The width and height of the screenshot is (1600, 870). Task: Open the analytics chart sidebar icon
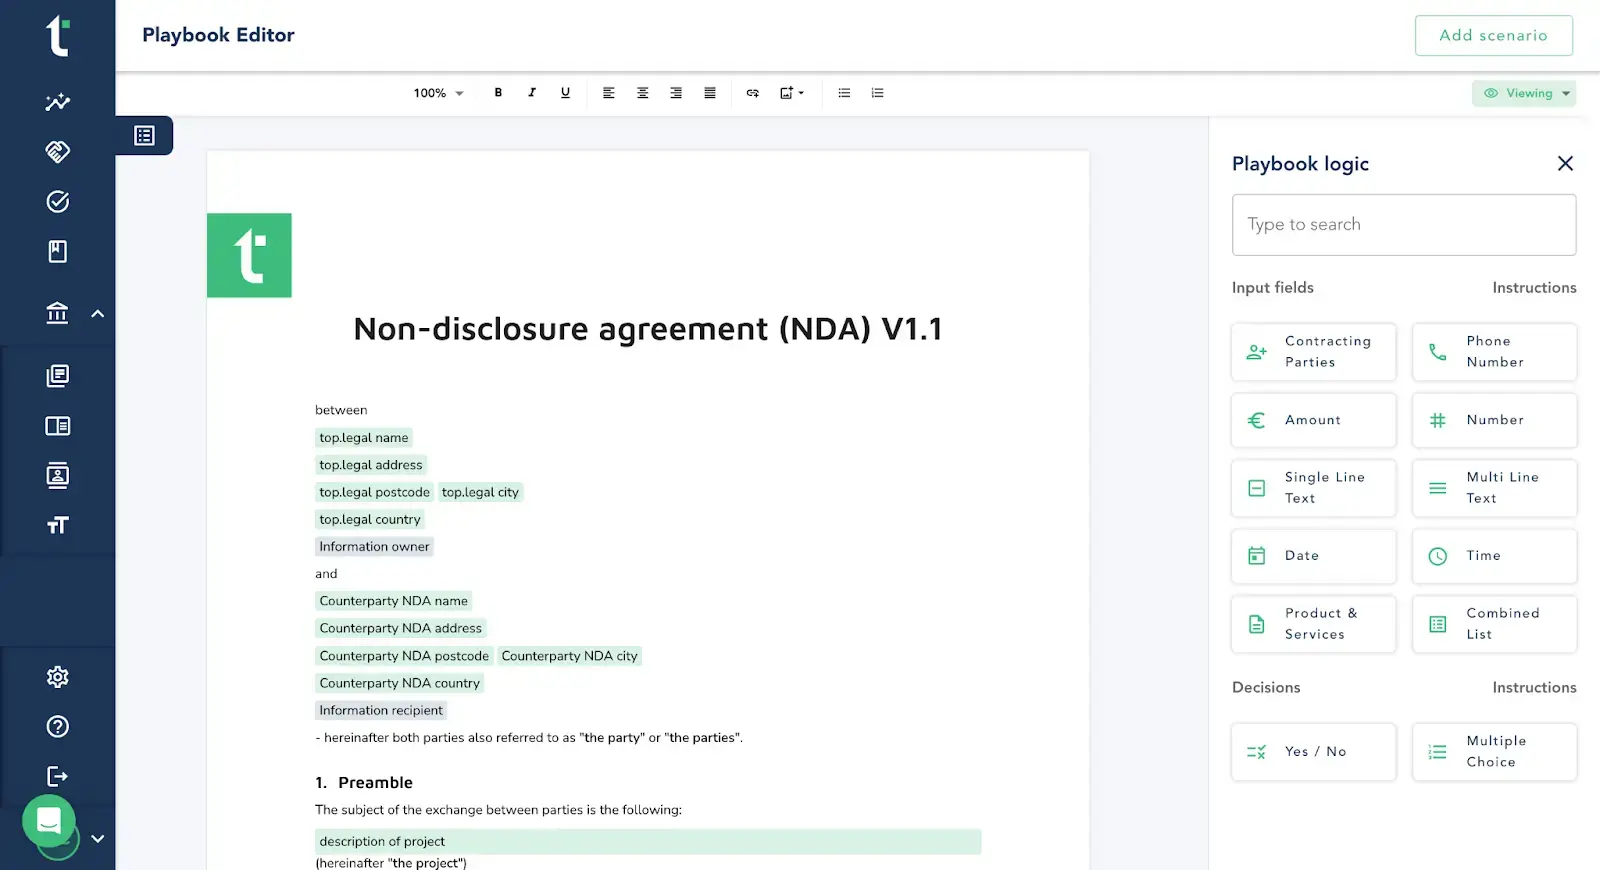click(58, 102)
